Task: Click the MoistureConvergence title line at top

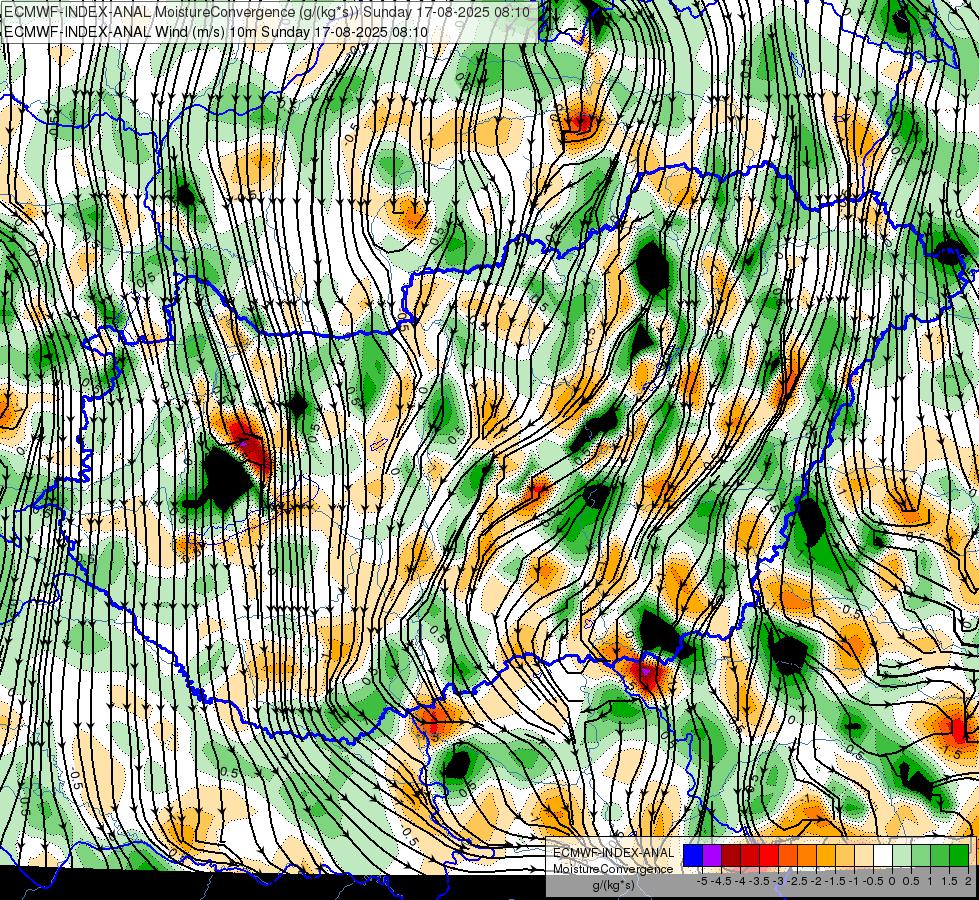Action: click(x=267, y=12)
